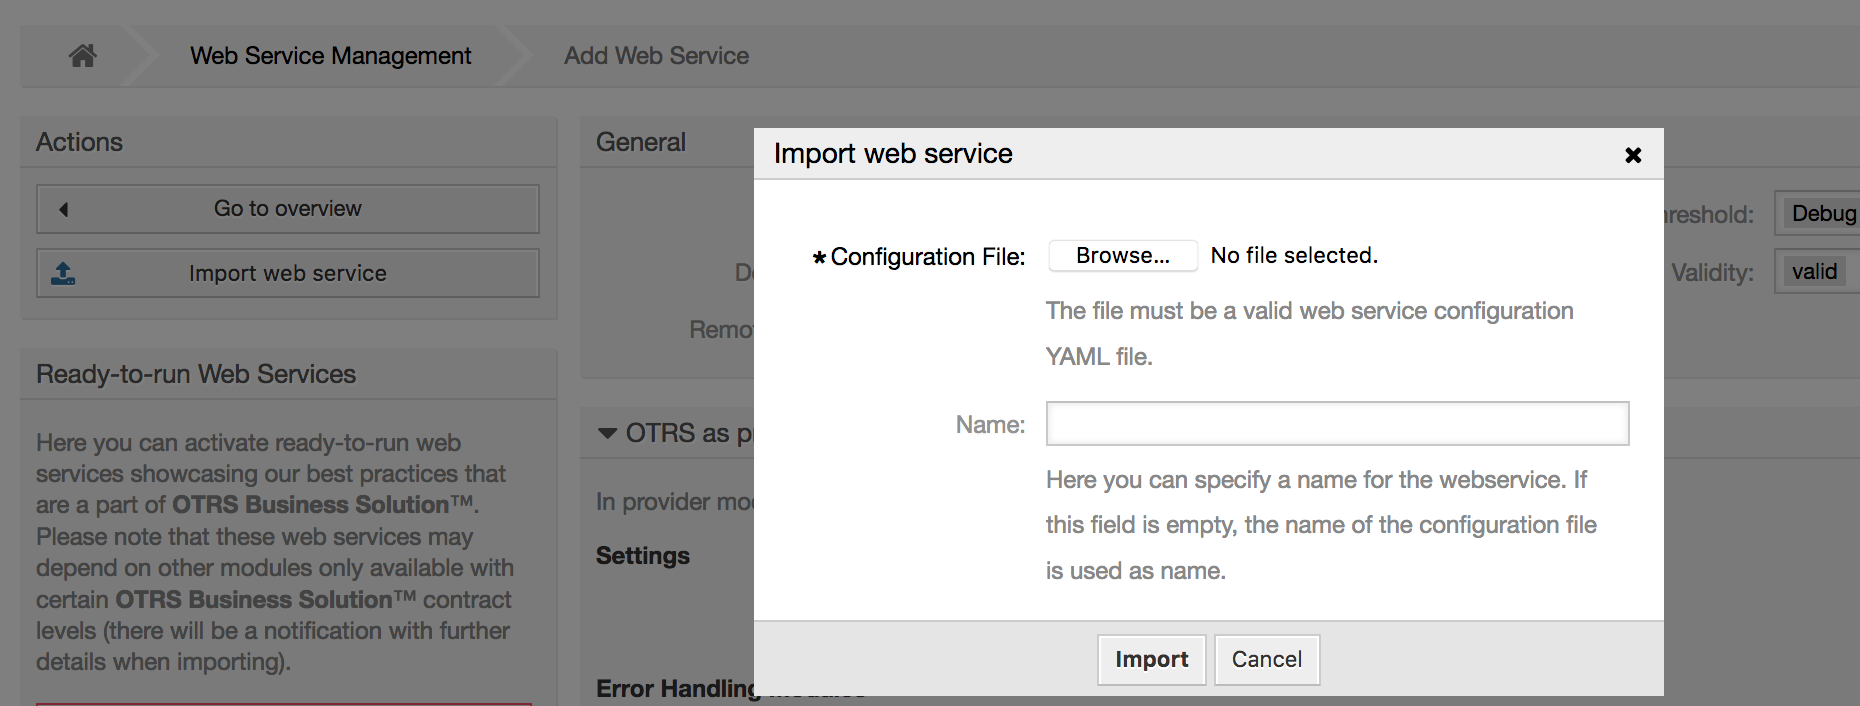Click the Name label in dialog
This screenshot has width=1860, height=706.
pos(990,425)
